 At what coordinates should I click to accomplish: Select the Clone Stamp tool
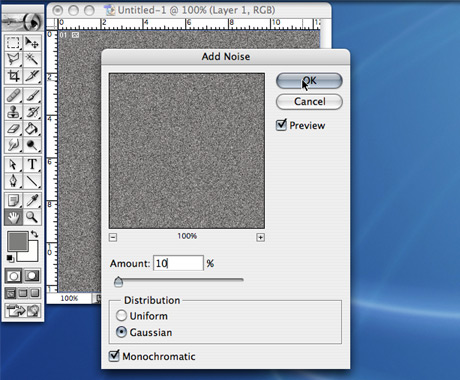point(14,112)
